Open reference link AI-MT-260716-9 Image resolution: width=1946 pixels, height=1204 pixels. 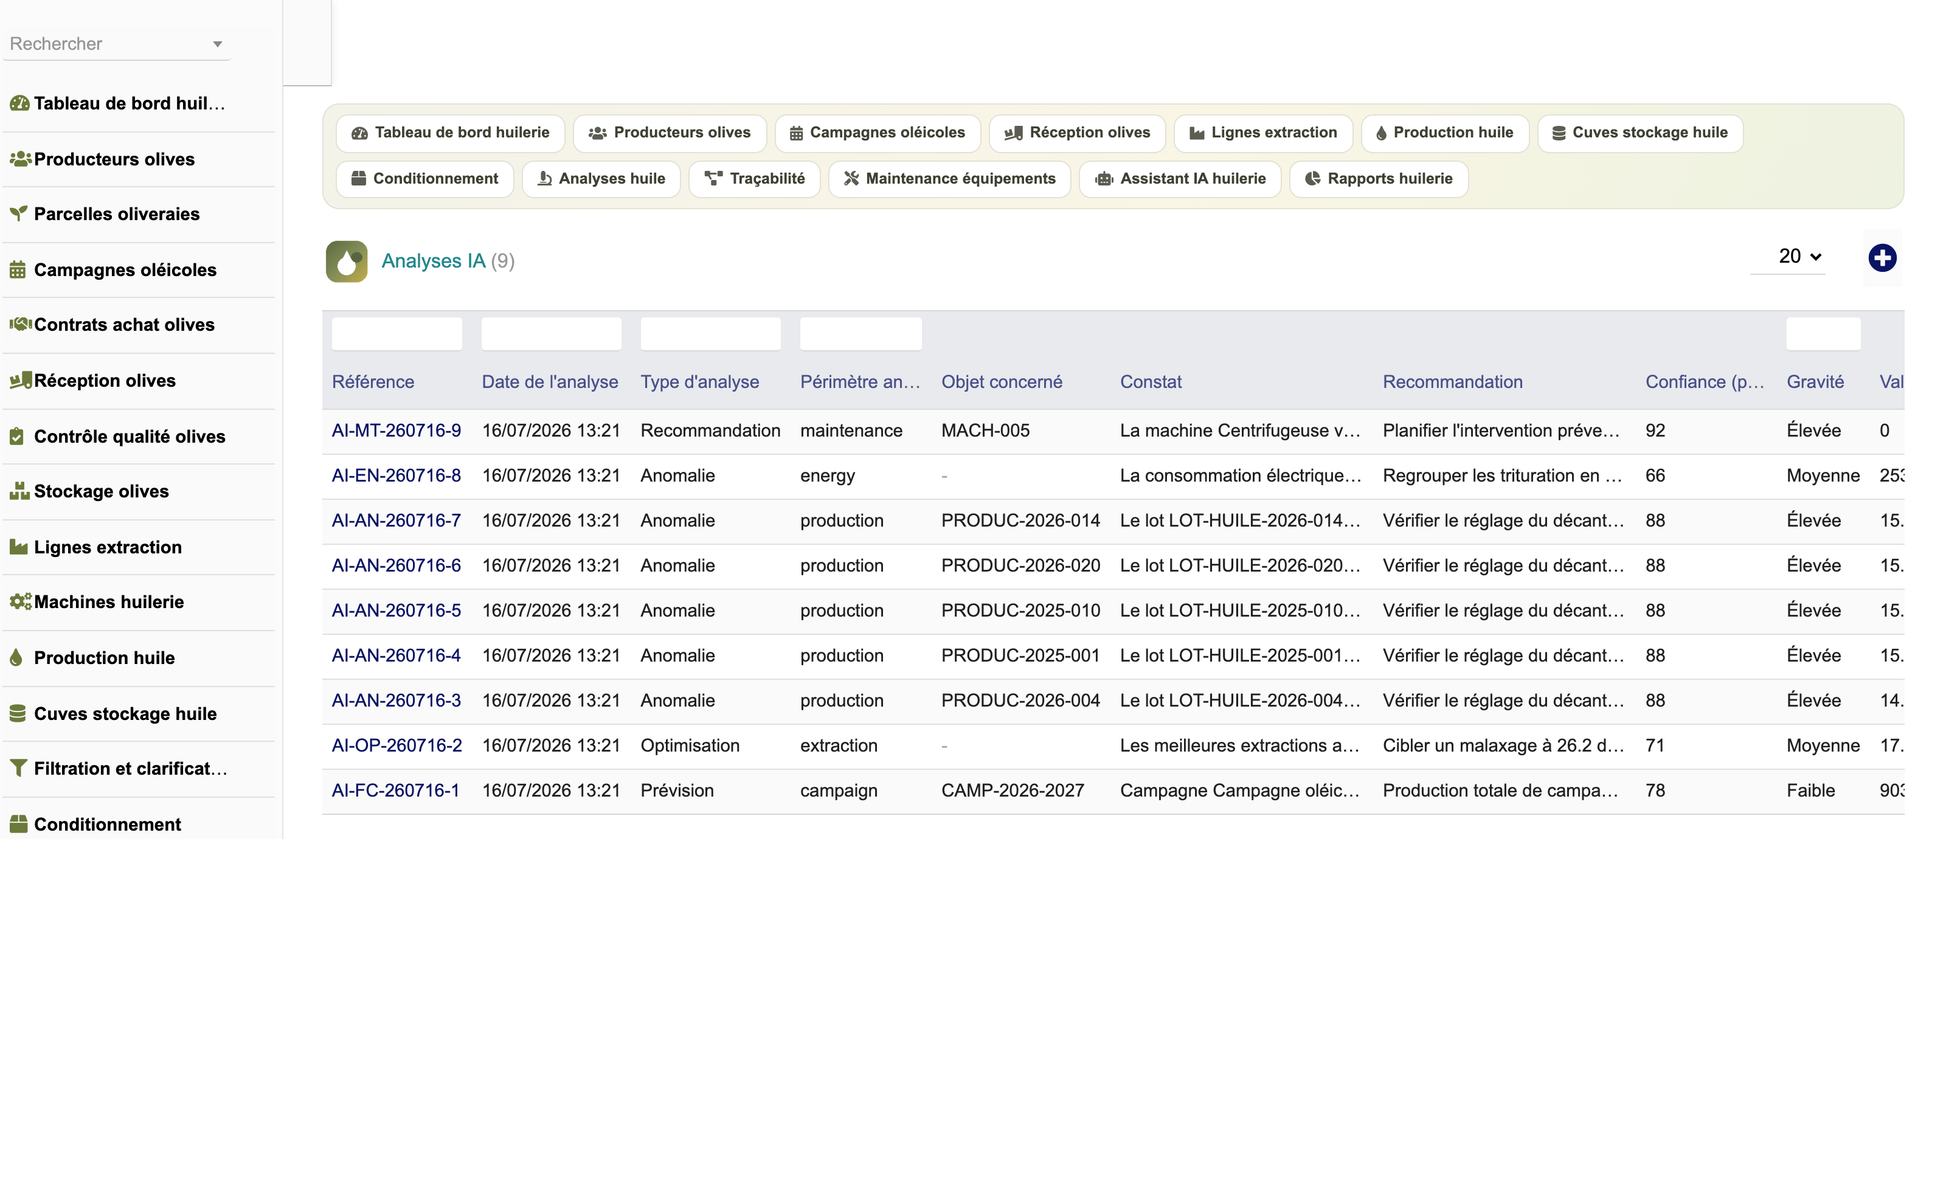pos(396,431)
